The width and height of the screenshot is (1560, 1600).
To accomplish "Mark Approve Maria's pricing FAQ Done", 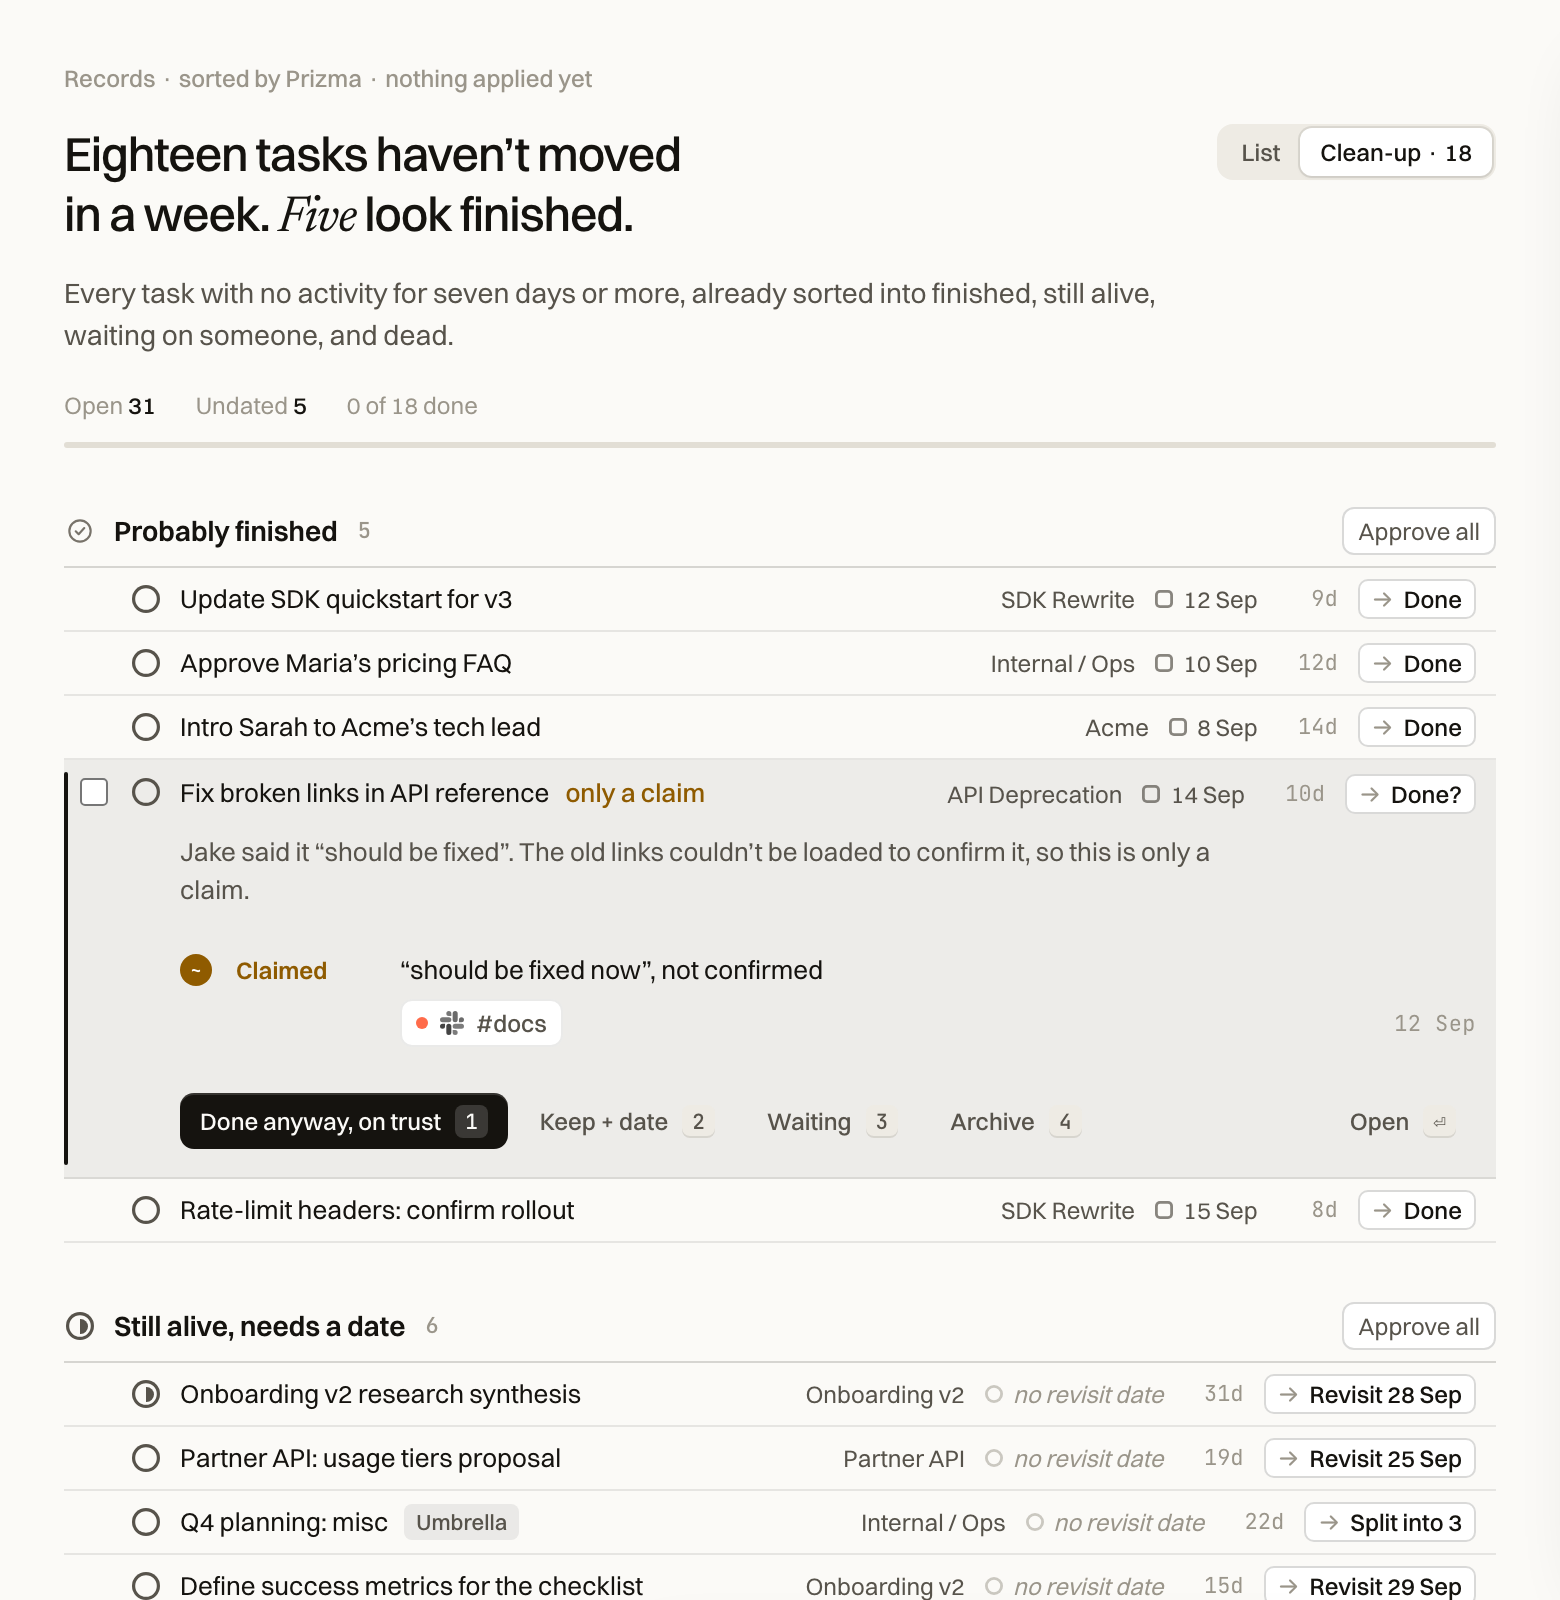I will click(x=1416, y=663).
